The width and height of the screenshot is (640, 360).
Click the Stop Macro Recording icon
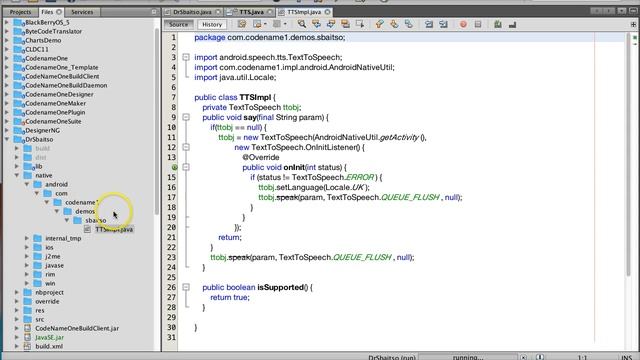click(x=478, y=24)
